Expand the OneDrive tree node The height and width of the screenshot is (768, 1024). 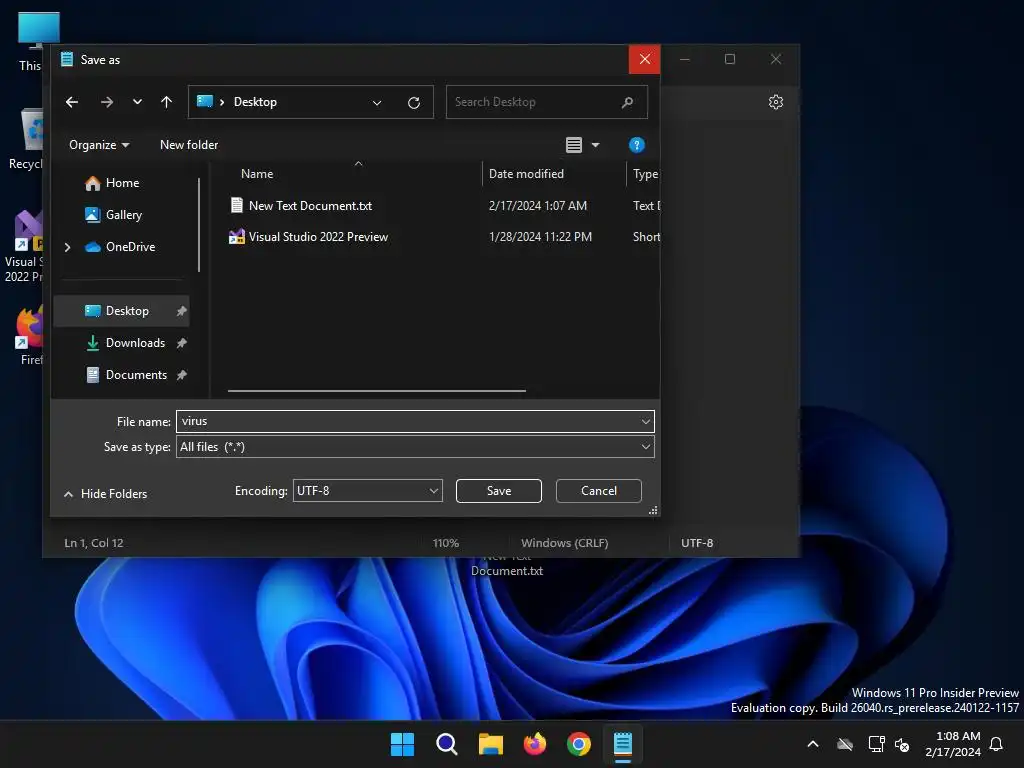67,247
